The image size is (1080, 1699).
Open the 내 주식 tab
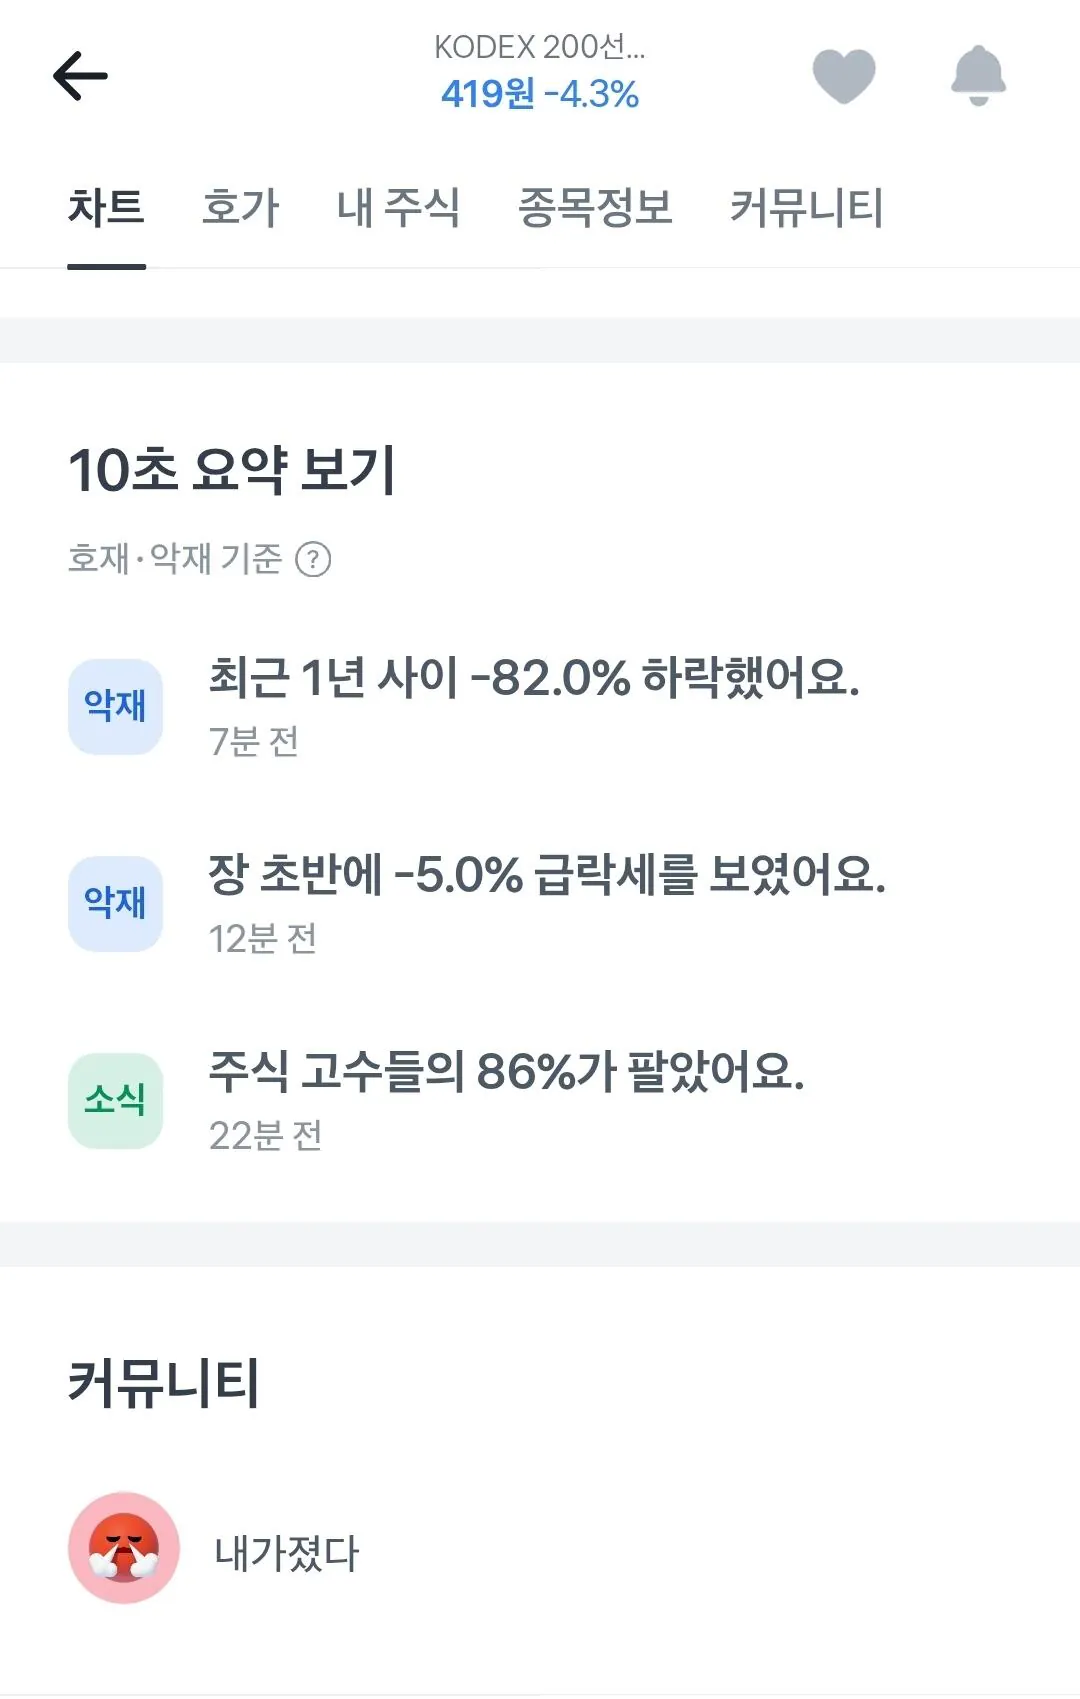398,208
